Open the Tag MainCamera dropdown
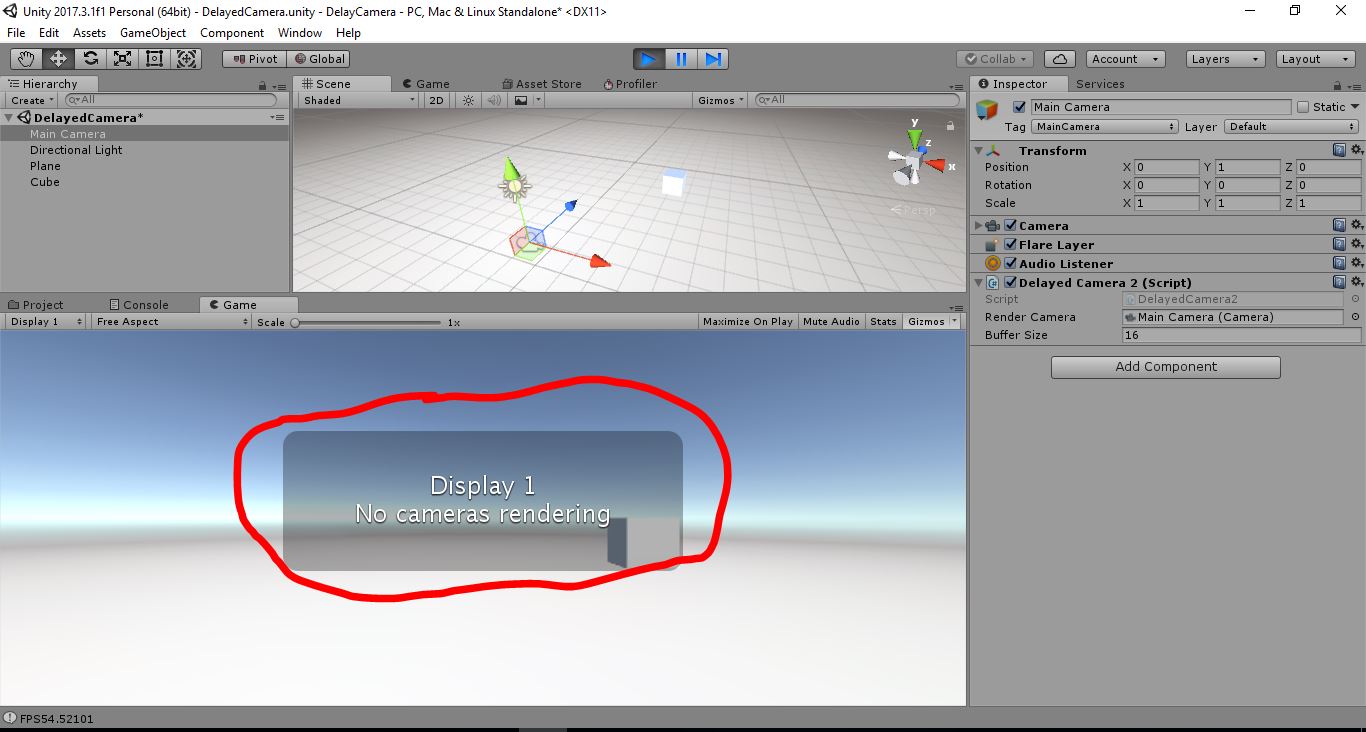This screenshot has height=732, width=1366. (1105, 127)
